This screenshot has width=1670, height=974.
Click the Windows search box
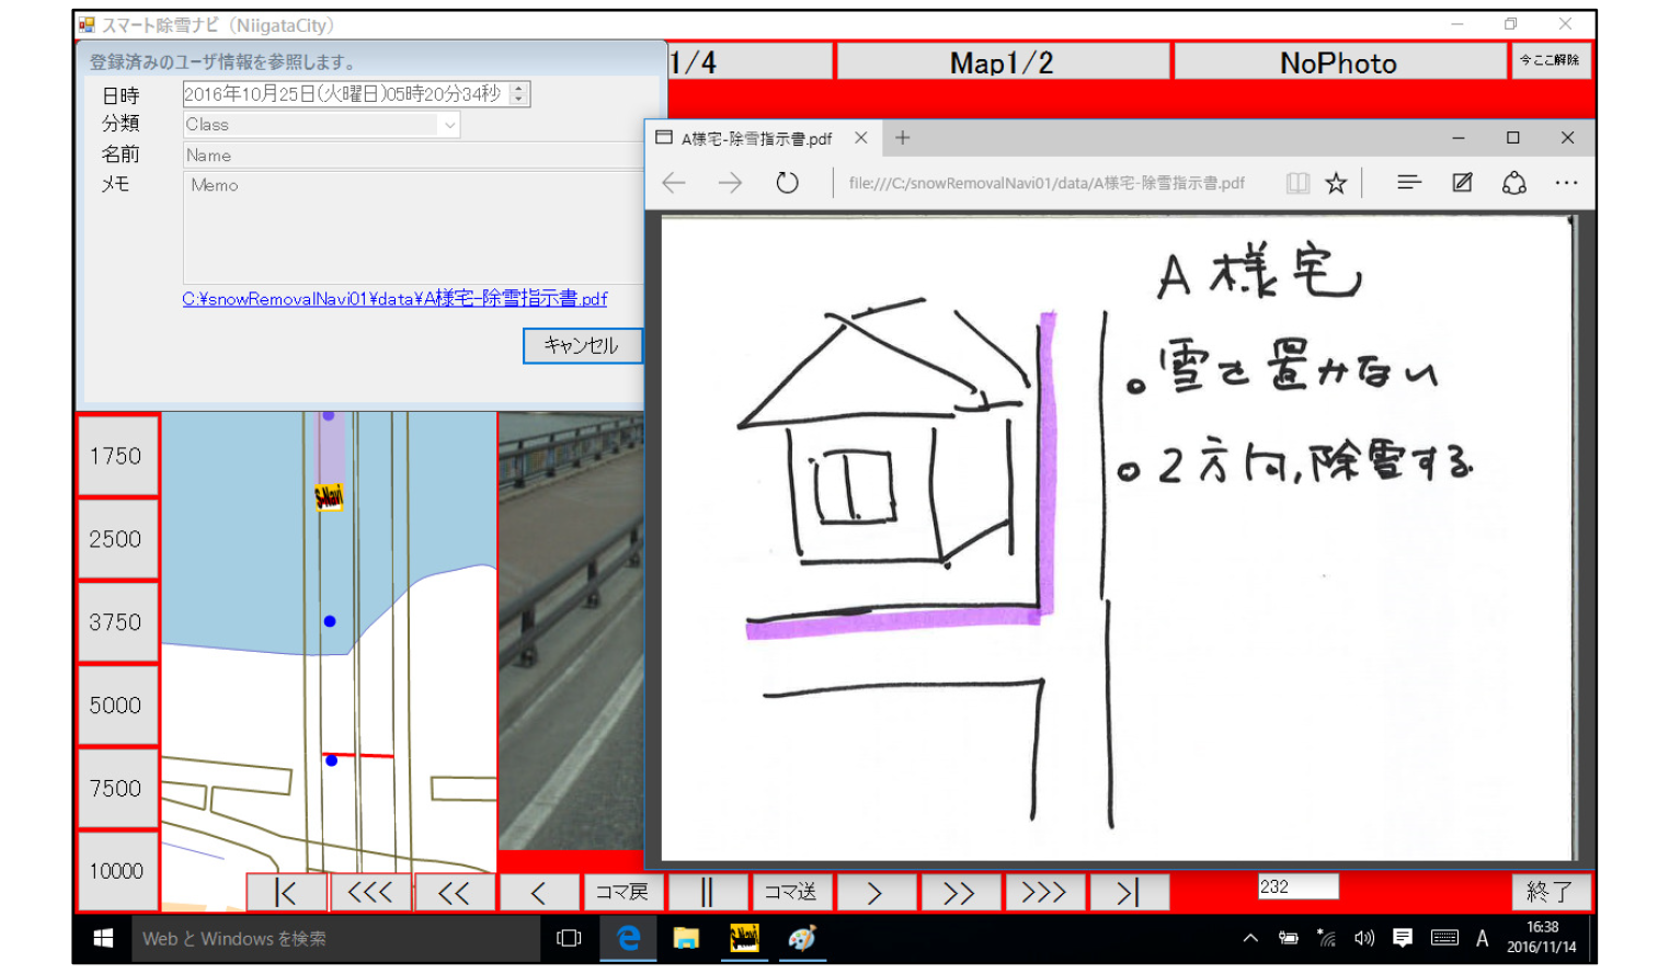335,939
